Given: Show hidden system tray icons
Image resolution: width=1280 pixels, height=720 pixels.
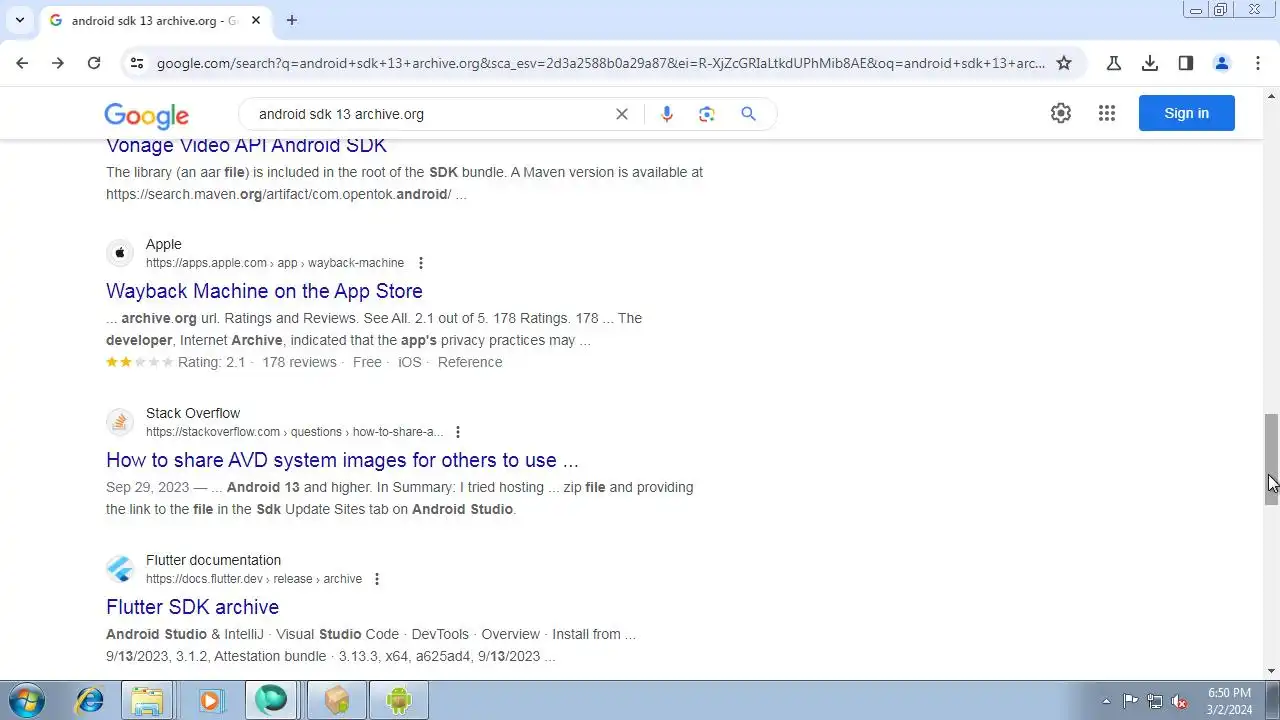Looking at the screenshot, I should point(1106,701).
